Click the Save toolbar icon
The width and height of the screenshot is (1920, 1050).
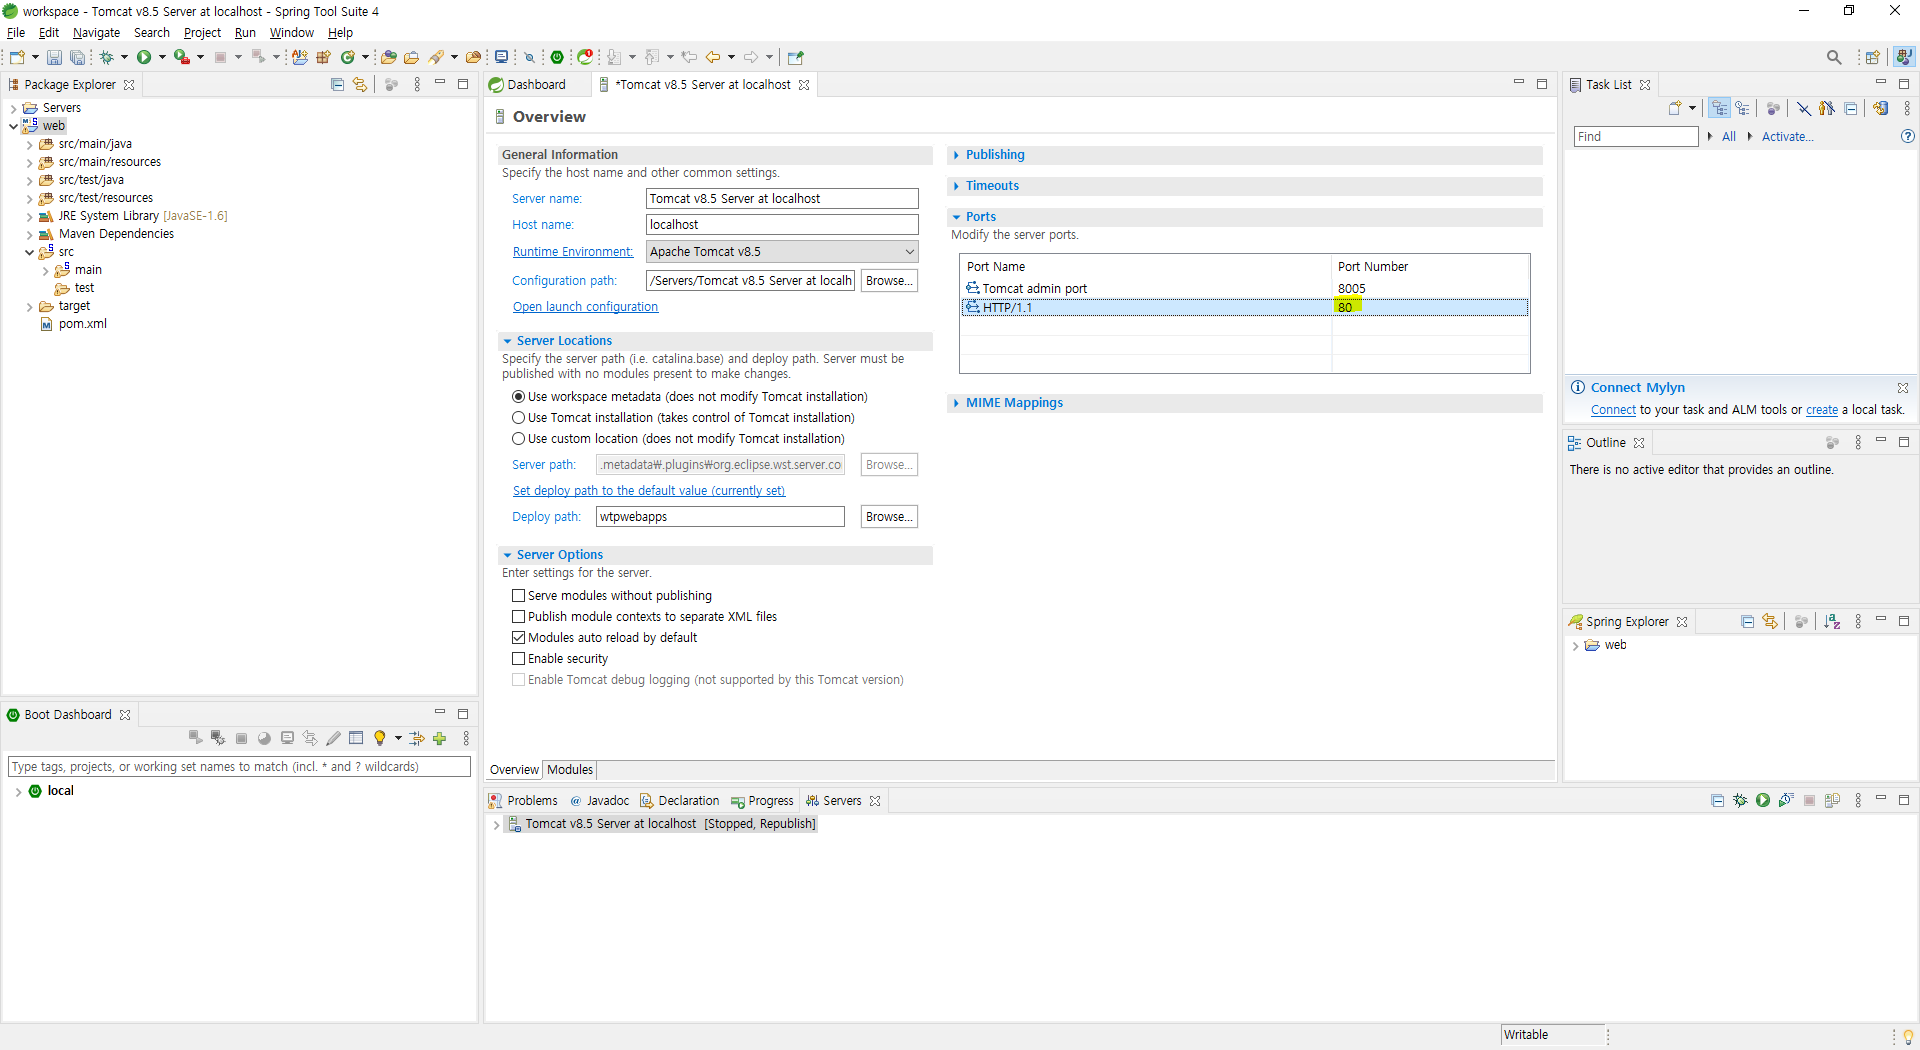[54, 58]
